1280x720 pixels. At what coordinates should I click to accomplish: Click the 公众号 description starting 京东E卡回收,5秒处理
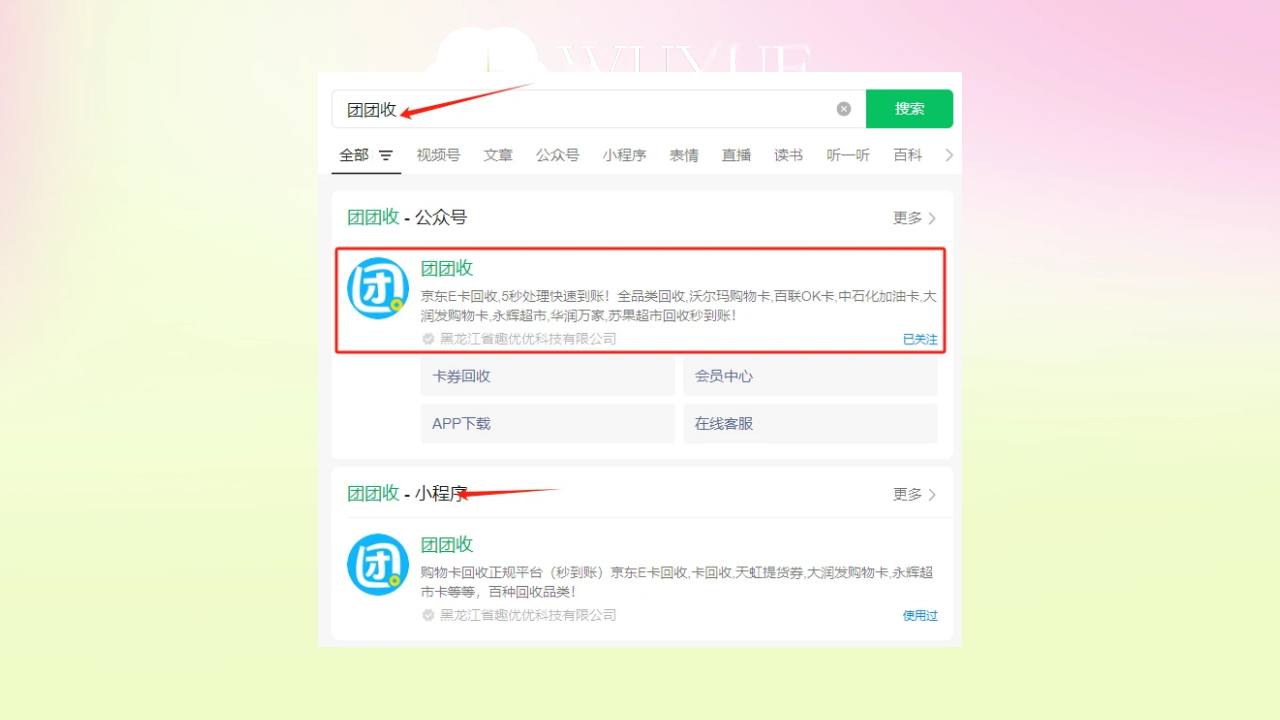point(678,306)
